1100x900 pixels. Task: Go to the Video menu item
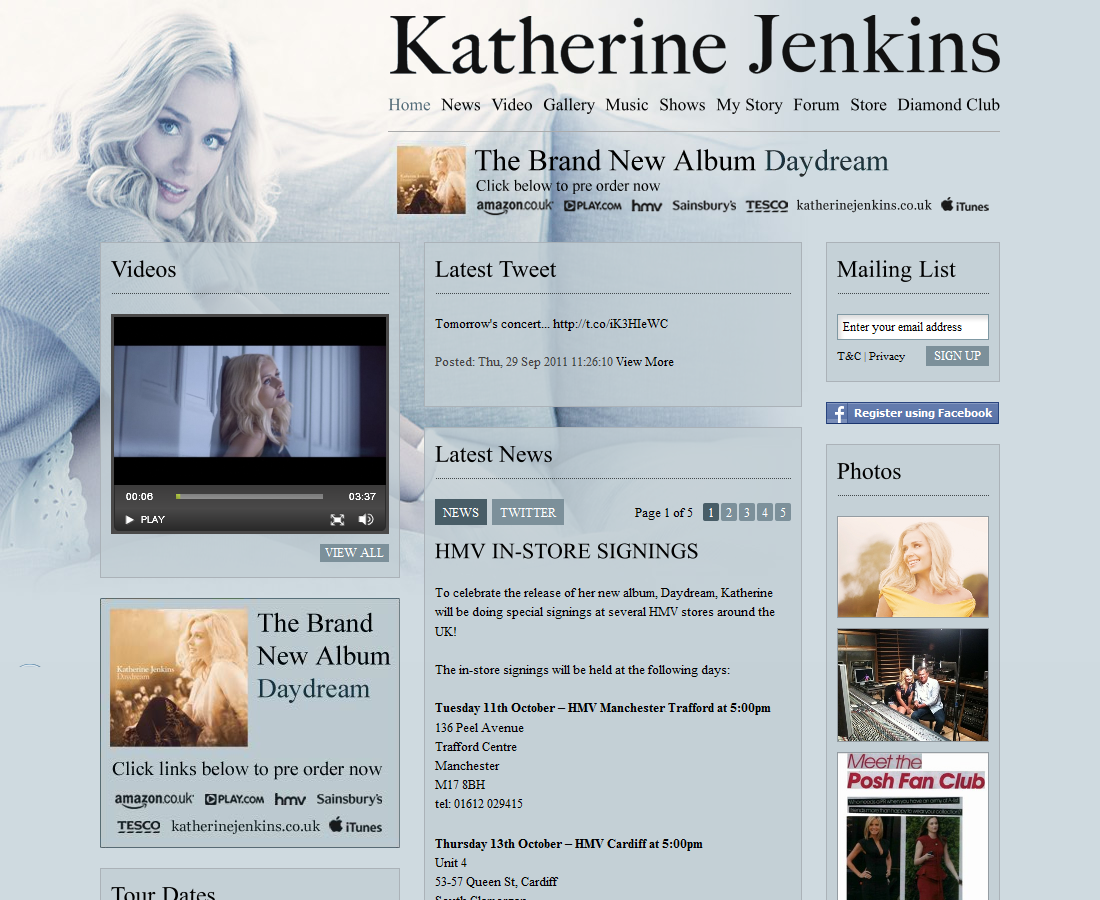[x=511, y=105]
